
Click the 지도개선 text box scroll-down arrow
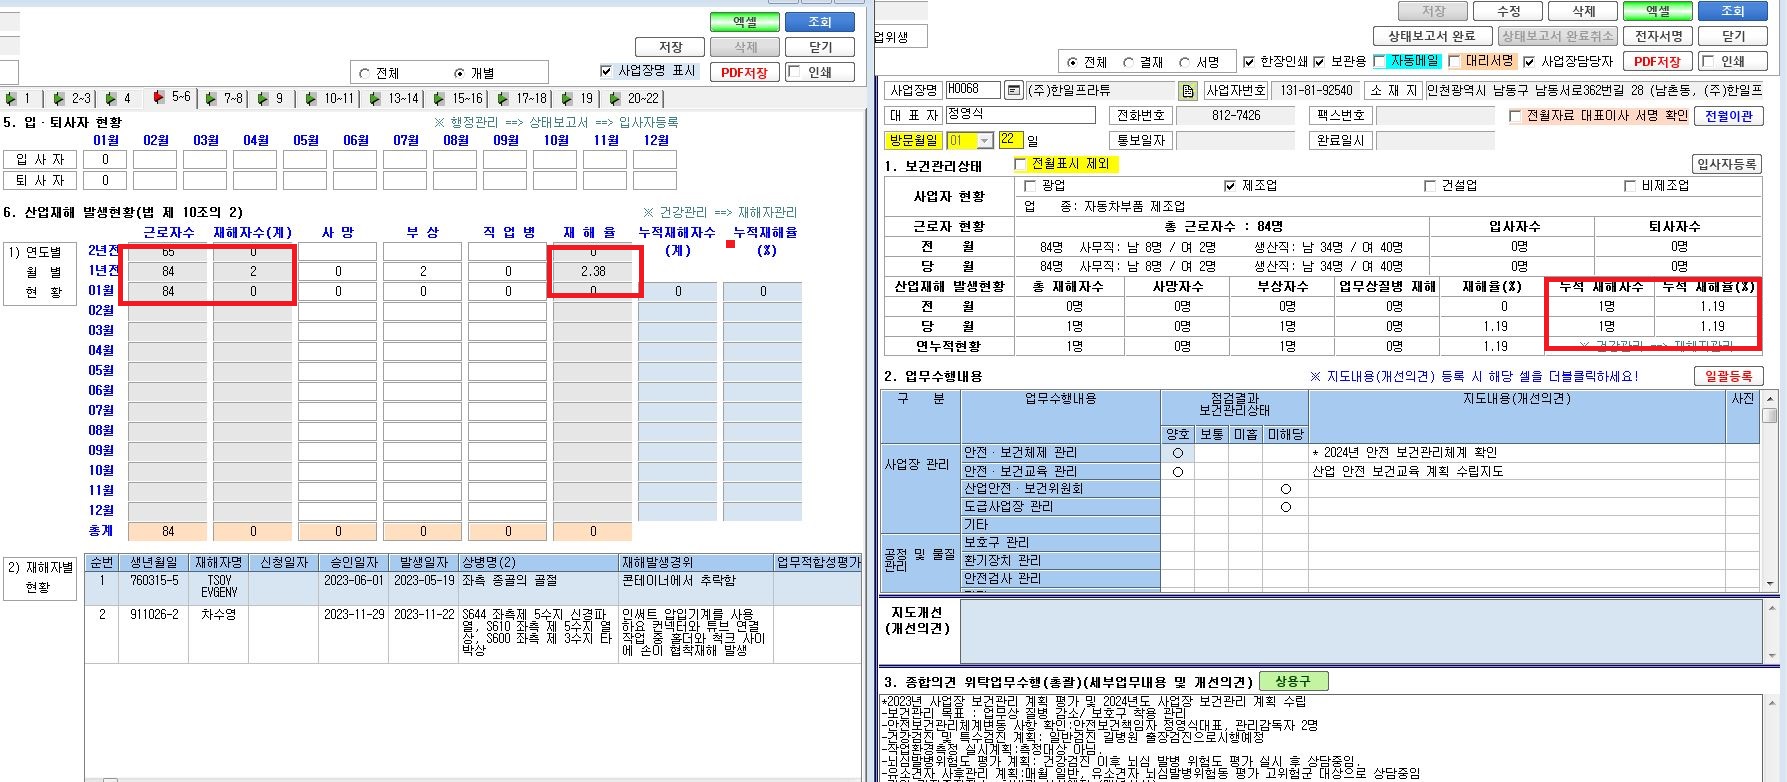point(1771,656)
